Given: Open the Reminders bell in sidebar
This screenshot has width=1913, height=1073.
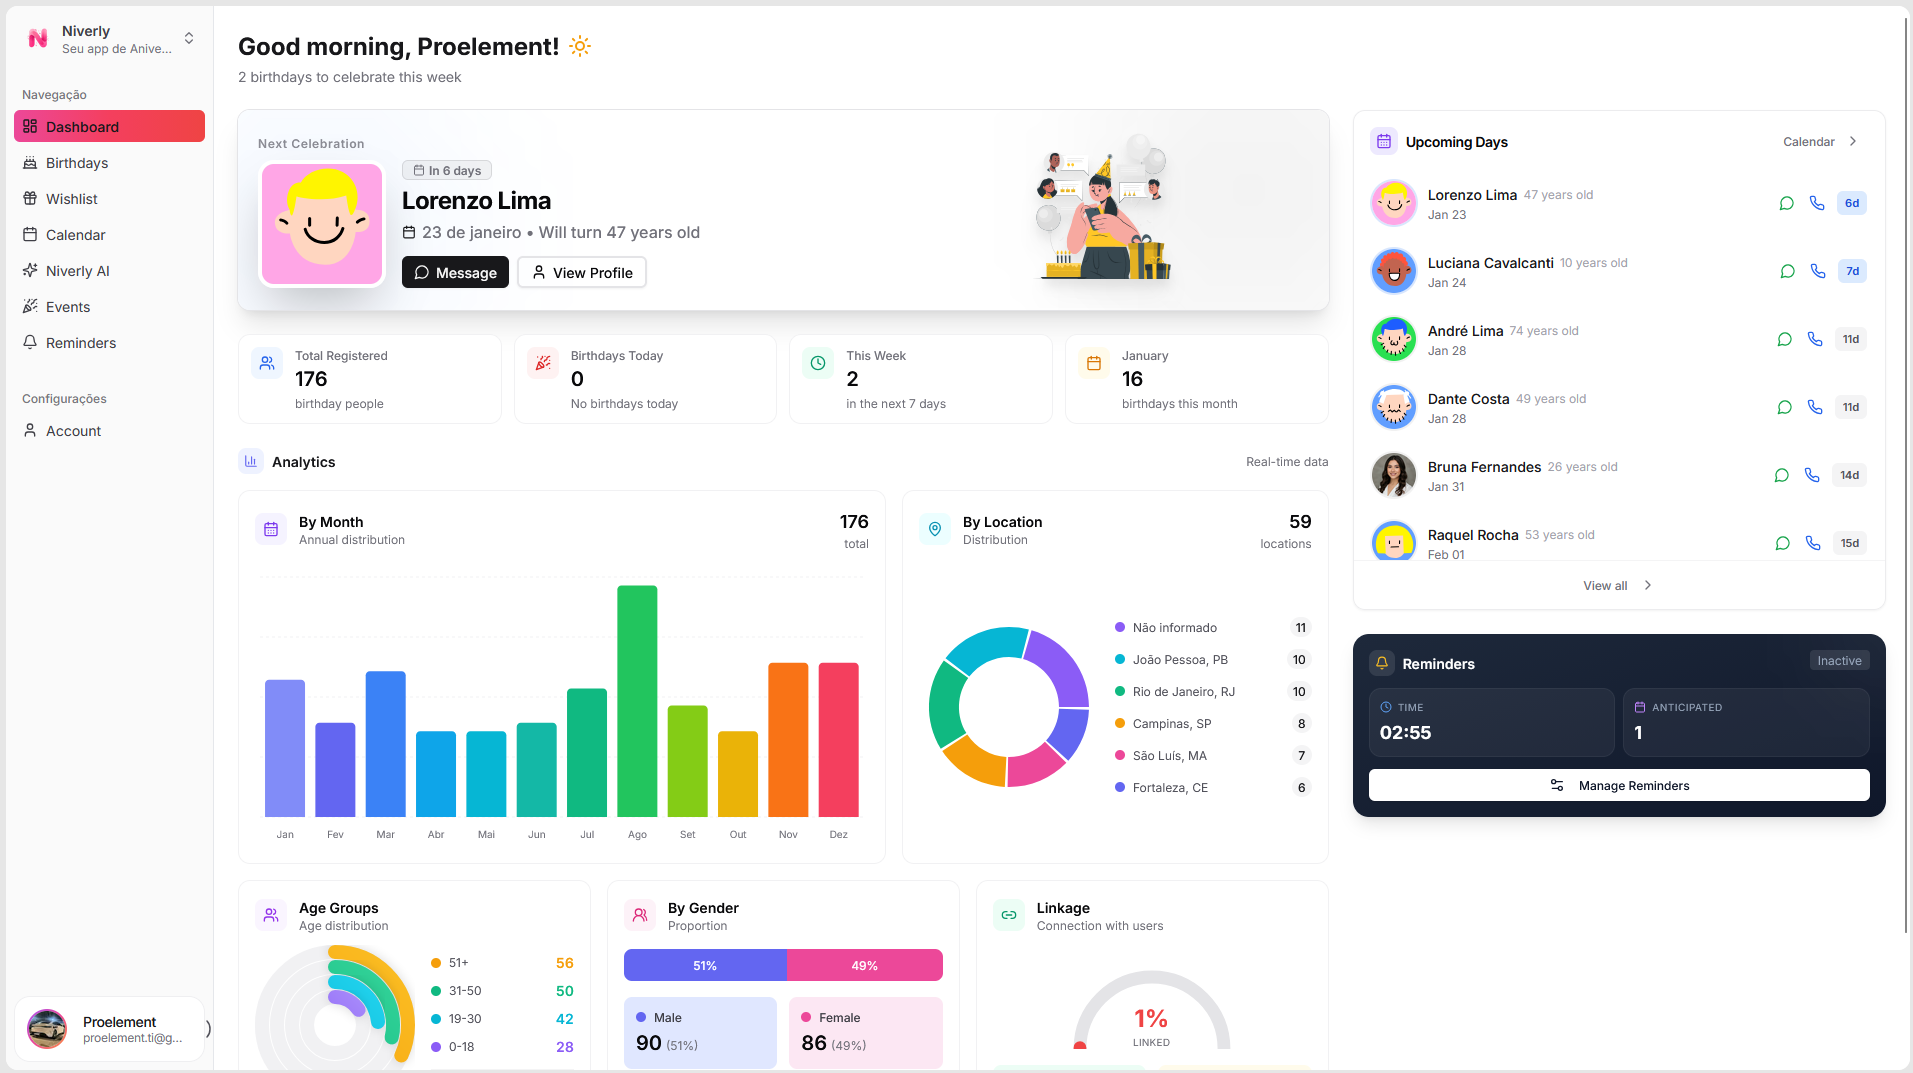Looking at the screenshot, I should pyautogui.click(x=30, y=342).
